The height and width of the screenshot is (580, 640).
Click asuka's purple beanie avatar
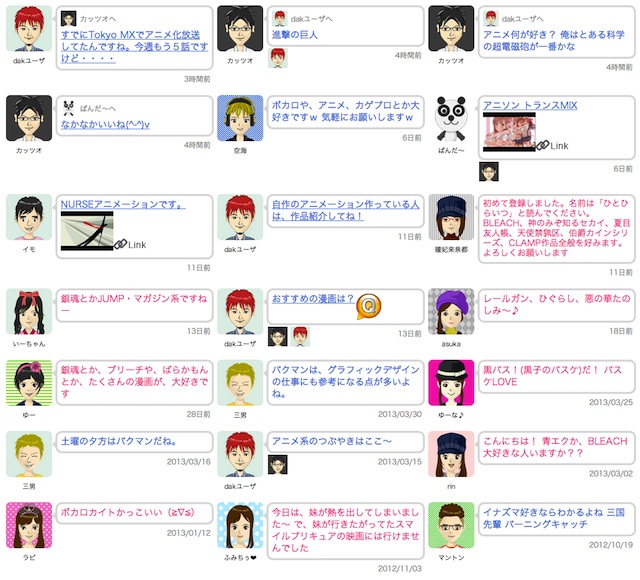pos(451,311)
